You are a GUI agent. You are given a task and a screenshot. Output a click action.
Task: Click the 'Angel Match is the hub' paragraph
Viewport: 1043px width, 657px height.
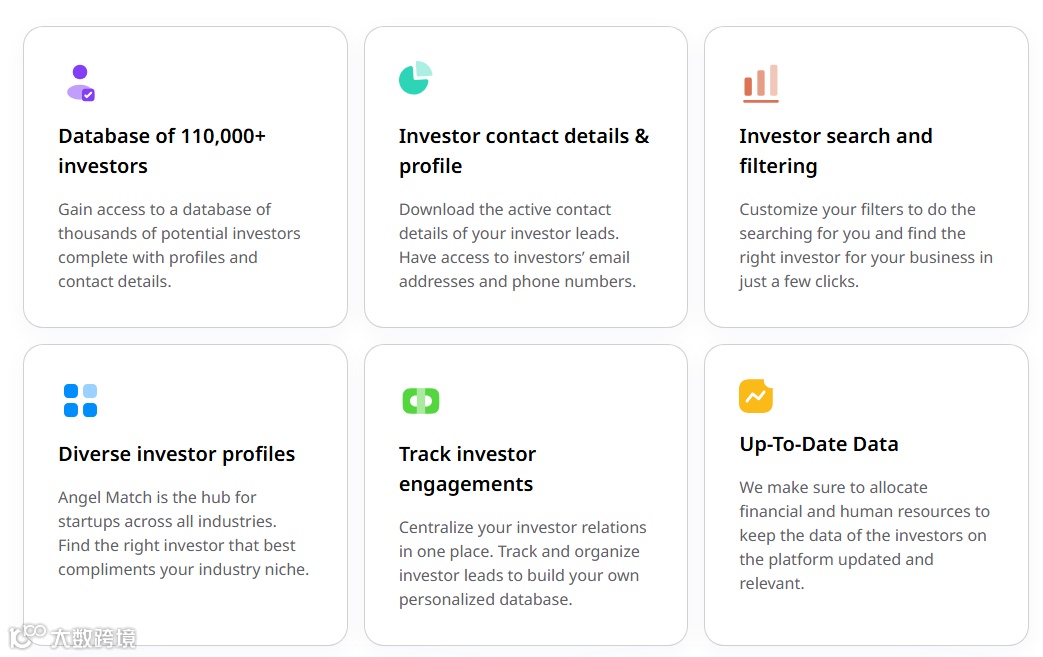coord(183,533)
